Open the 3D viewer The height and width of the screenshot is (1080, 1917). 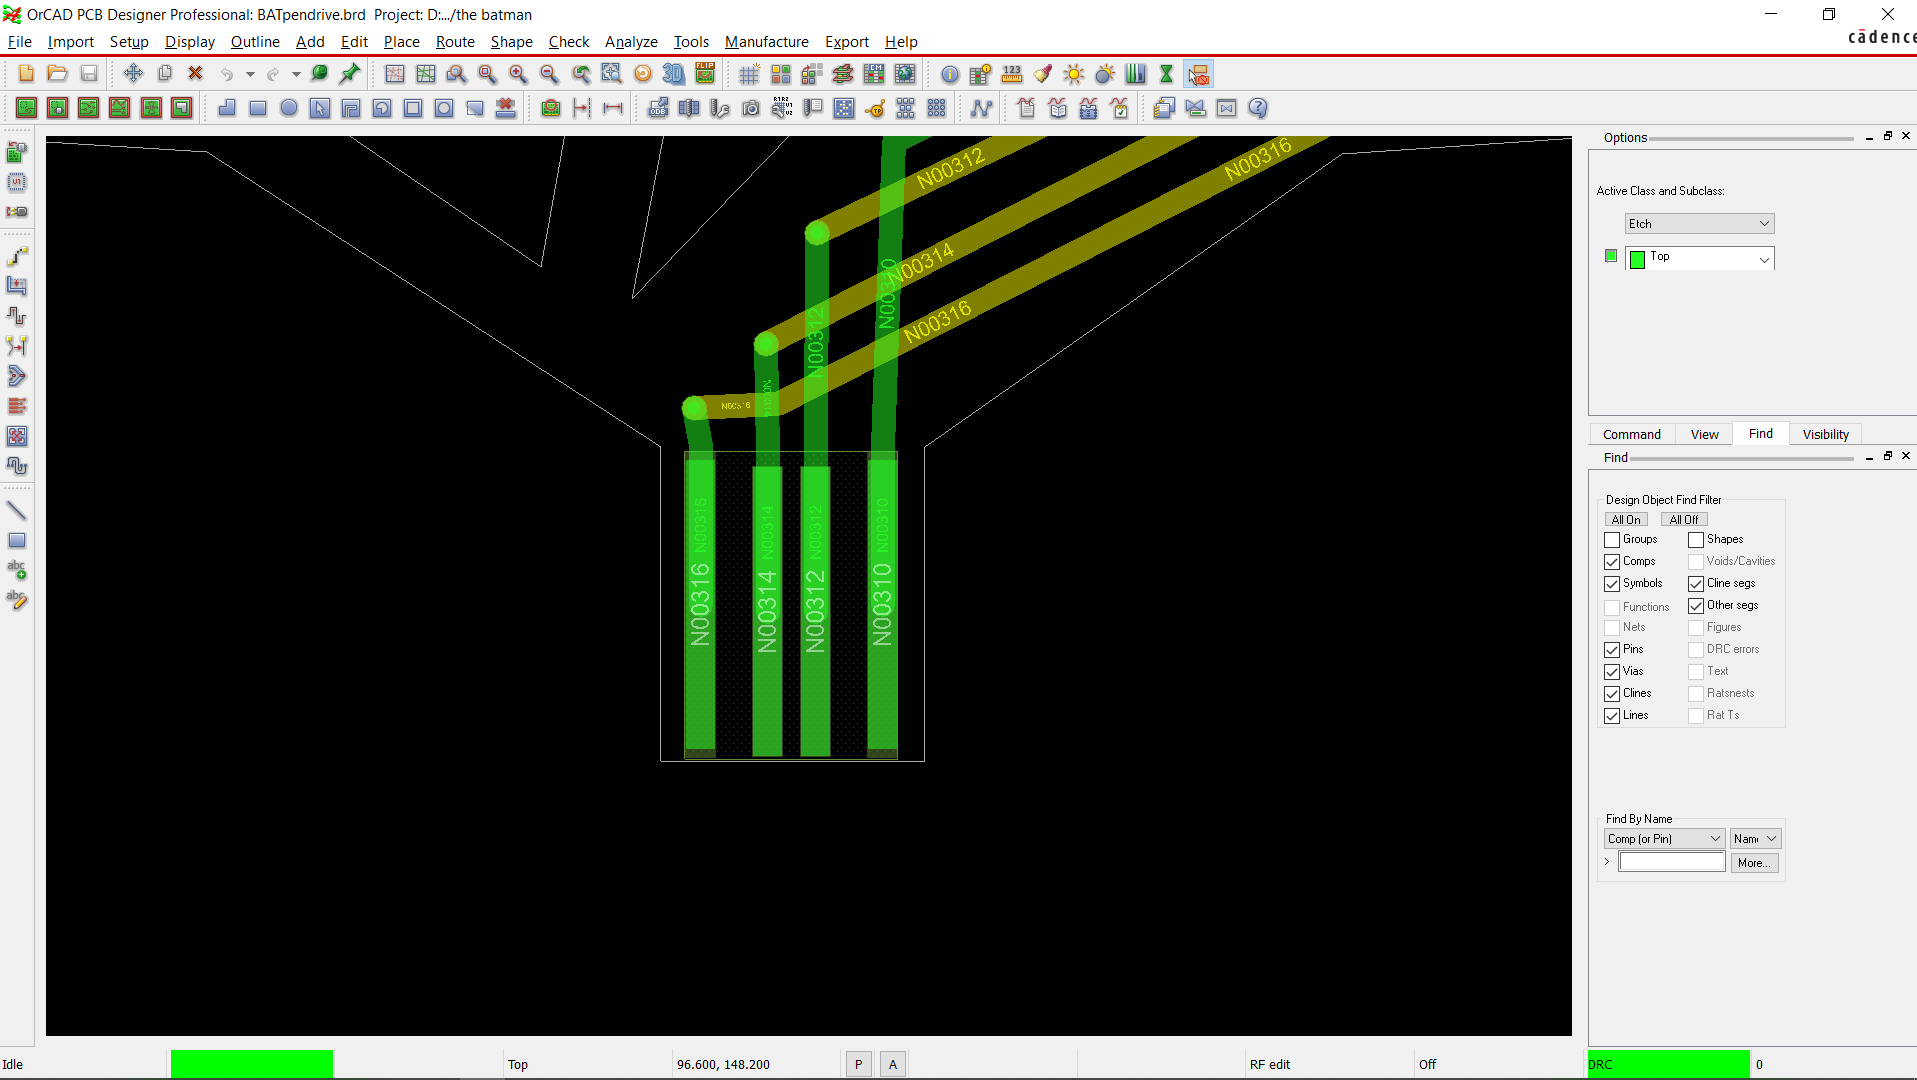674,74
